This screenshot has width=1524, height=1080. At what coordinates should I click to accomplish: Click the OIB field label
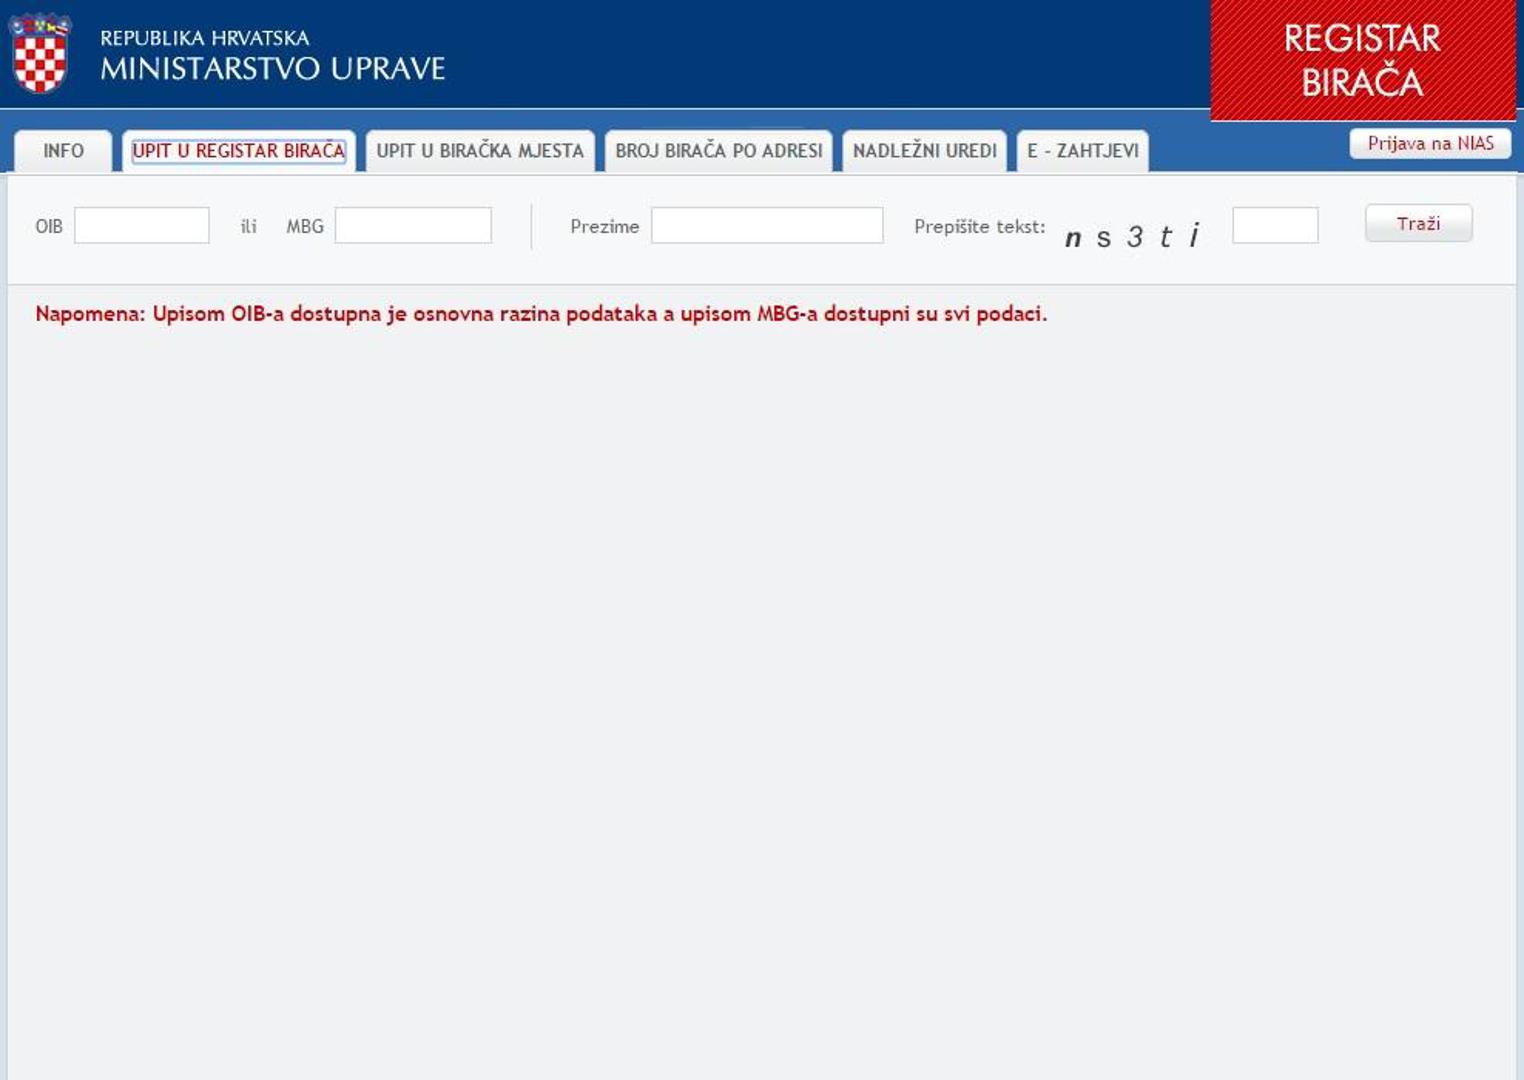(x=49, y=227)
